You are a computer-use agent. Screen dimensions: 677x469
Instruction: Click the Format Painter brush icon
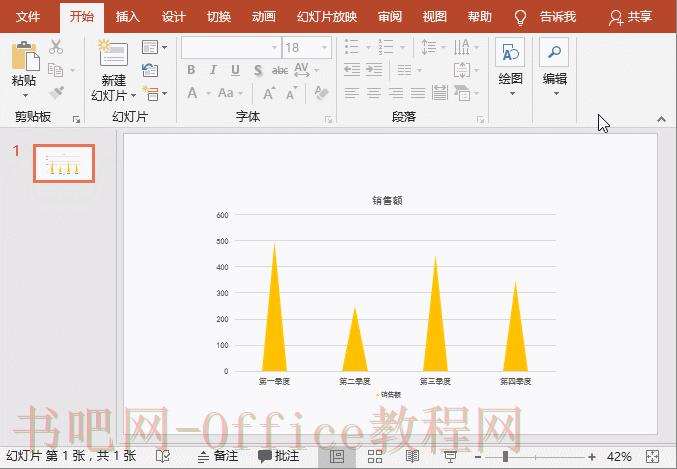[x=57, y=92]
